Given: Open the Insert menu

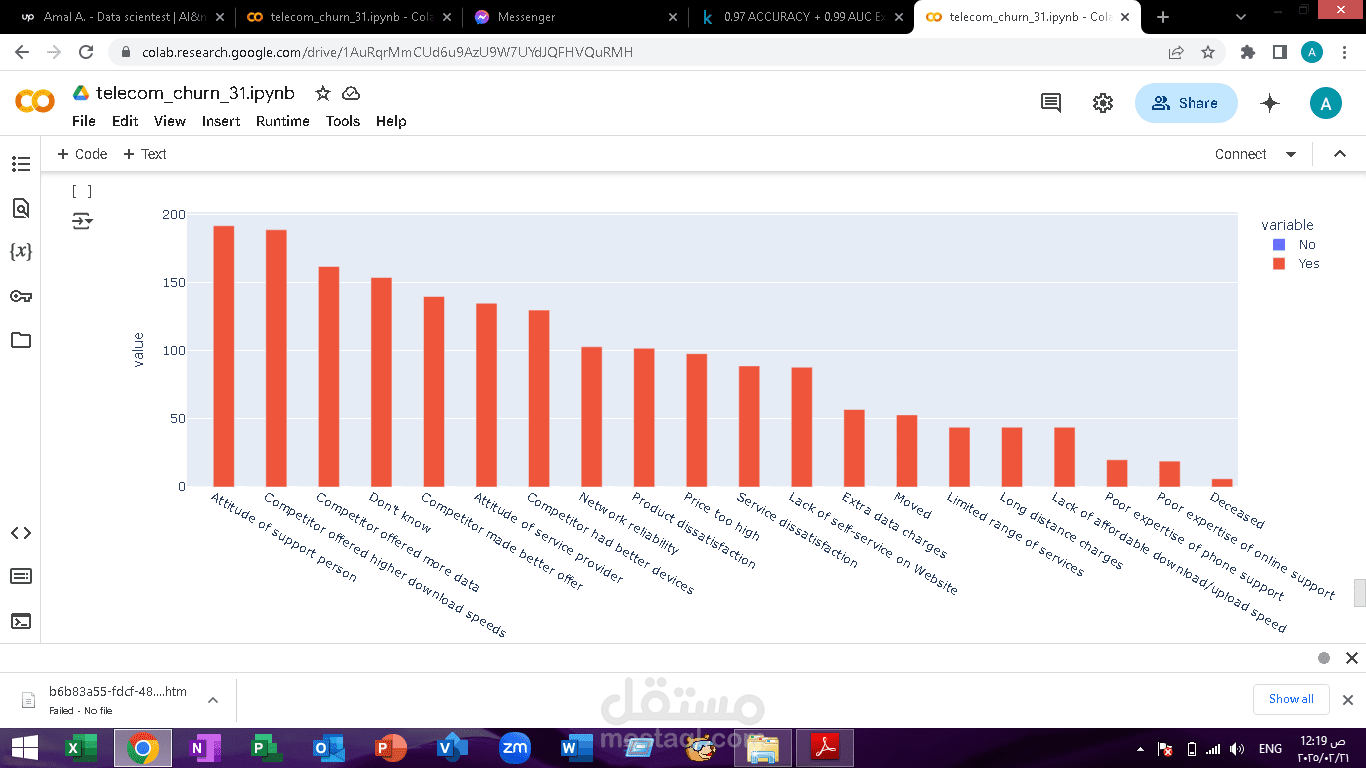Looking at the screenshot, I should [221, 121].
